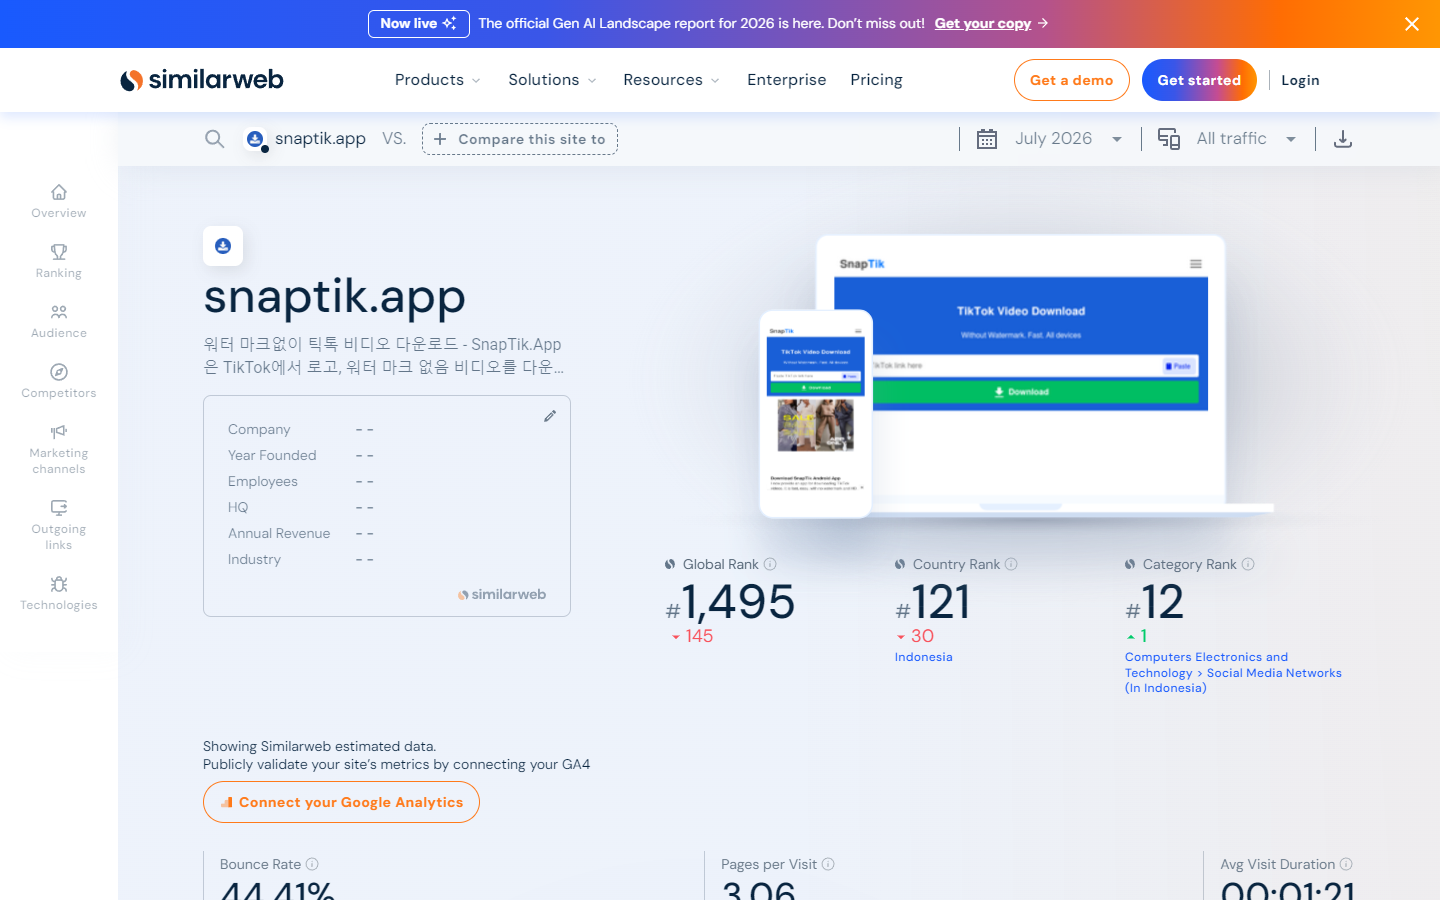Show info tooltip for Bounce Rate
Viewport: 1440px width, 900px height.
point(312,864)
